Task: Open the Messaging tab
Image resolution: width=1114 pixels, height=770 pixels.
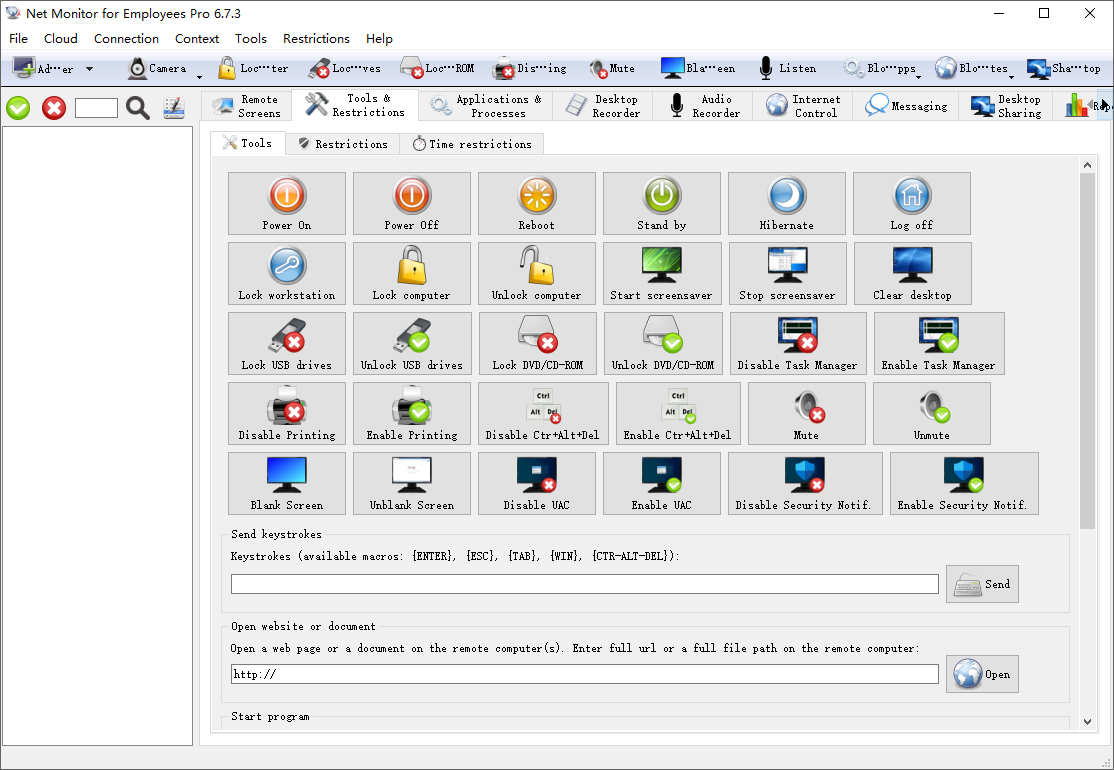Action: (906, 106)
